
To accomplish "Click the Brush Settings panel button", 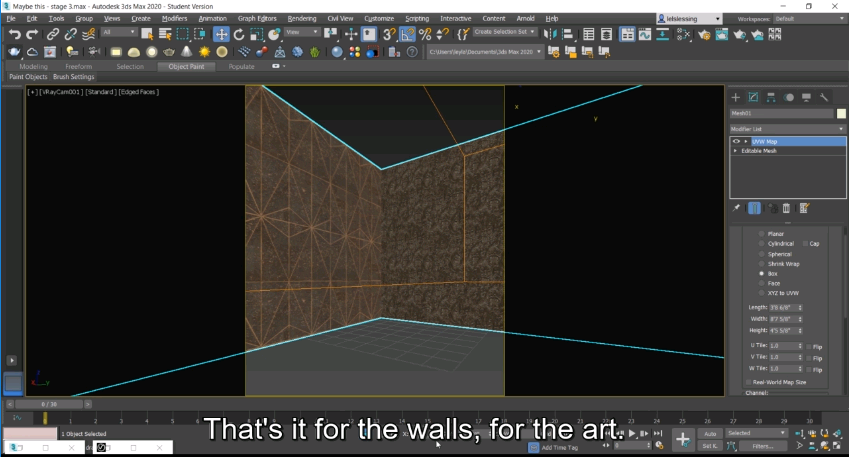I will (74, 77).
